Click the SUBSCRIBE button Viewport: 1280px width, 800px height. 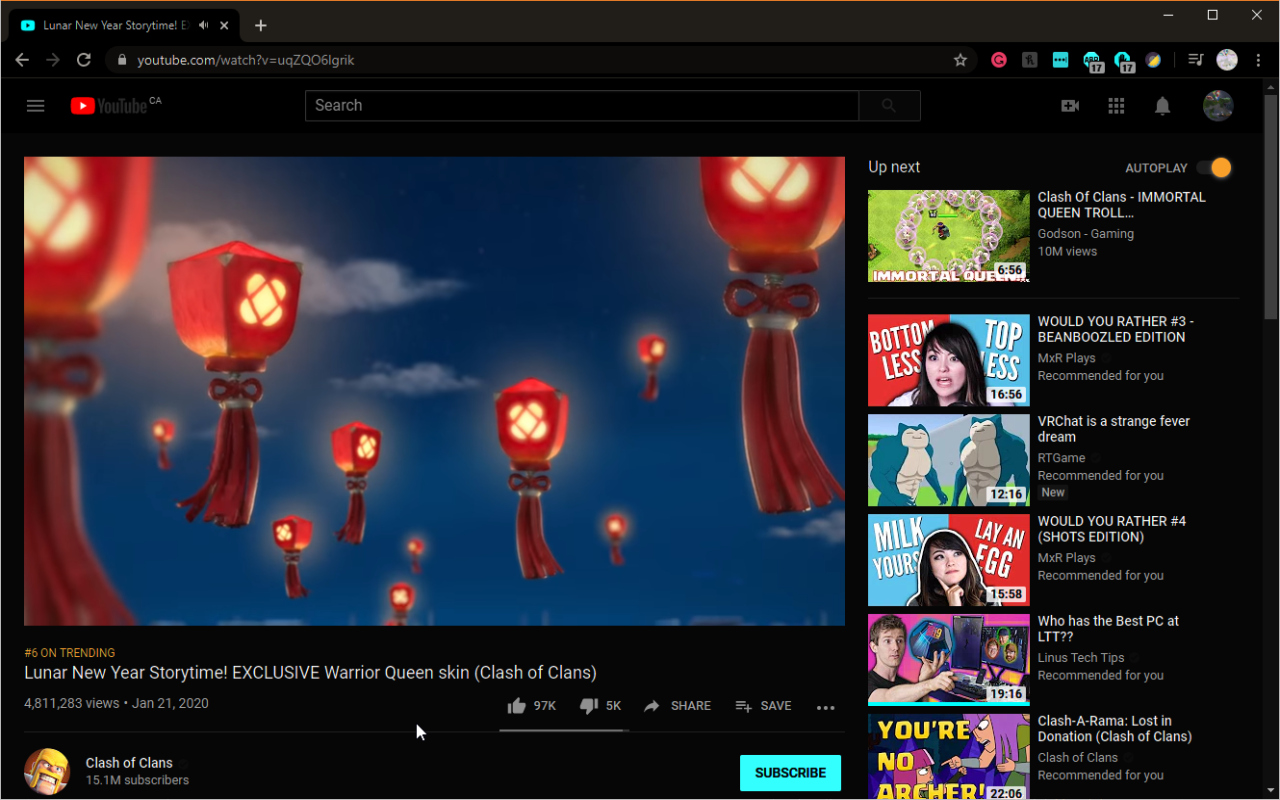790,773
